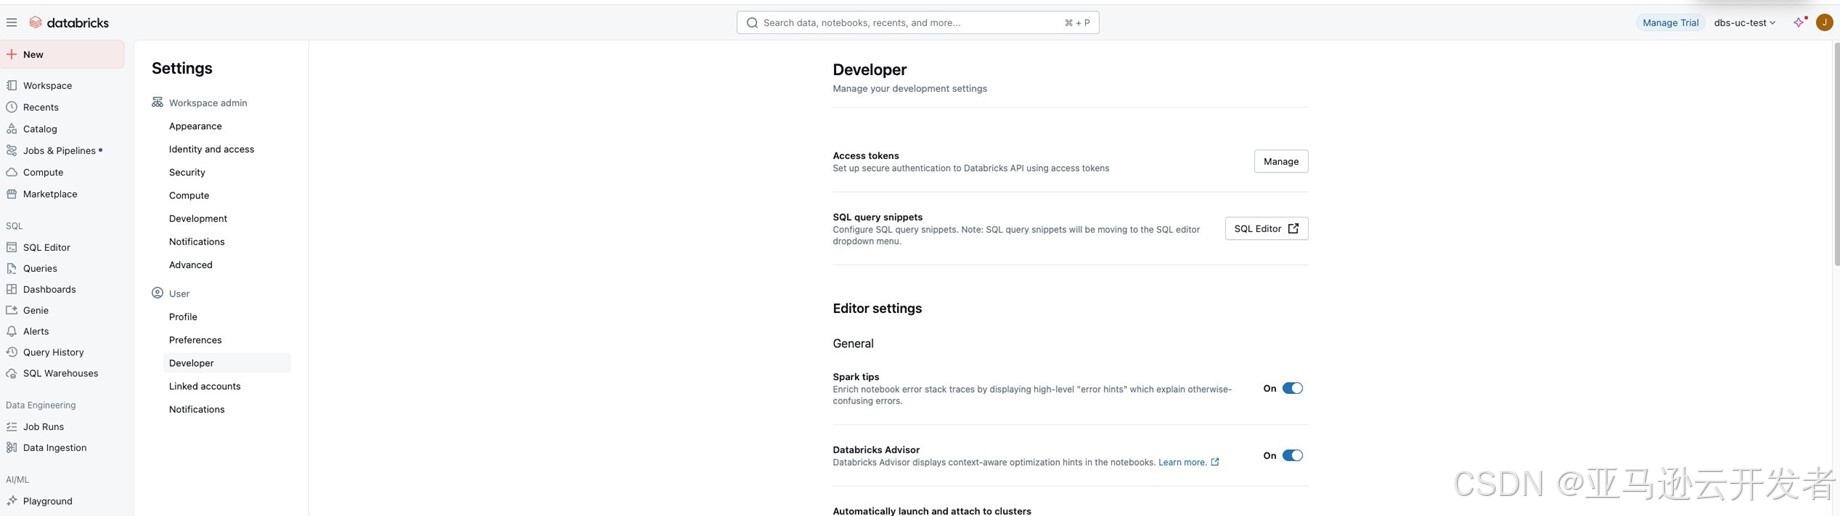
Task: Open Notifications under User section
Action: click(197, 409)
